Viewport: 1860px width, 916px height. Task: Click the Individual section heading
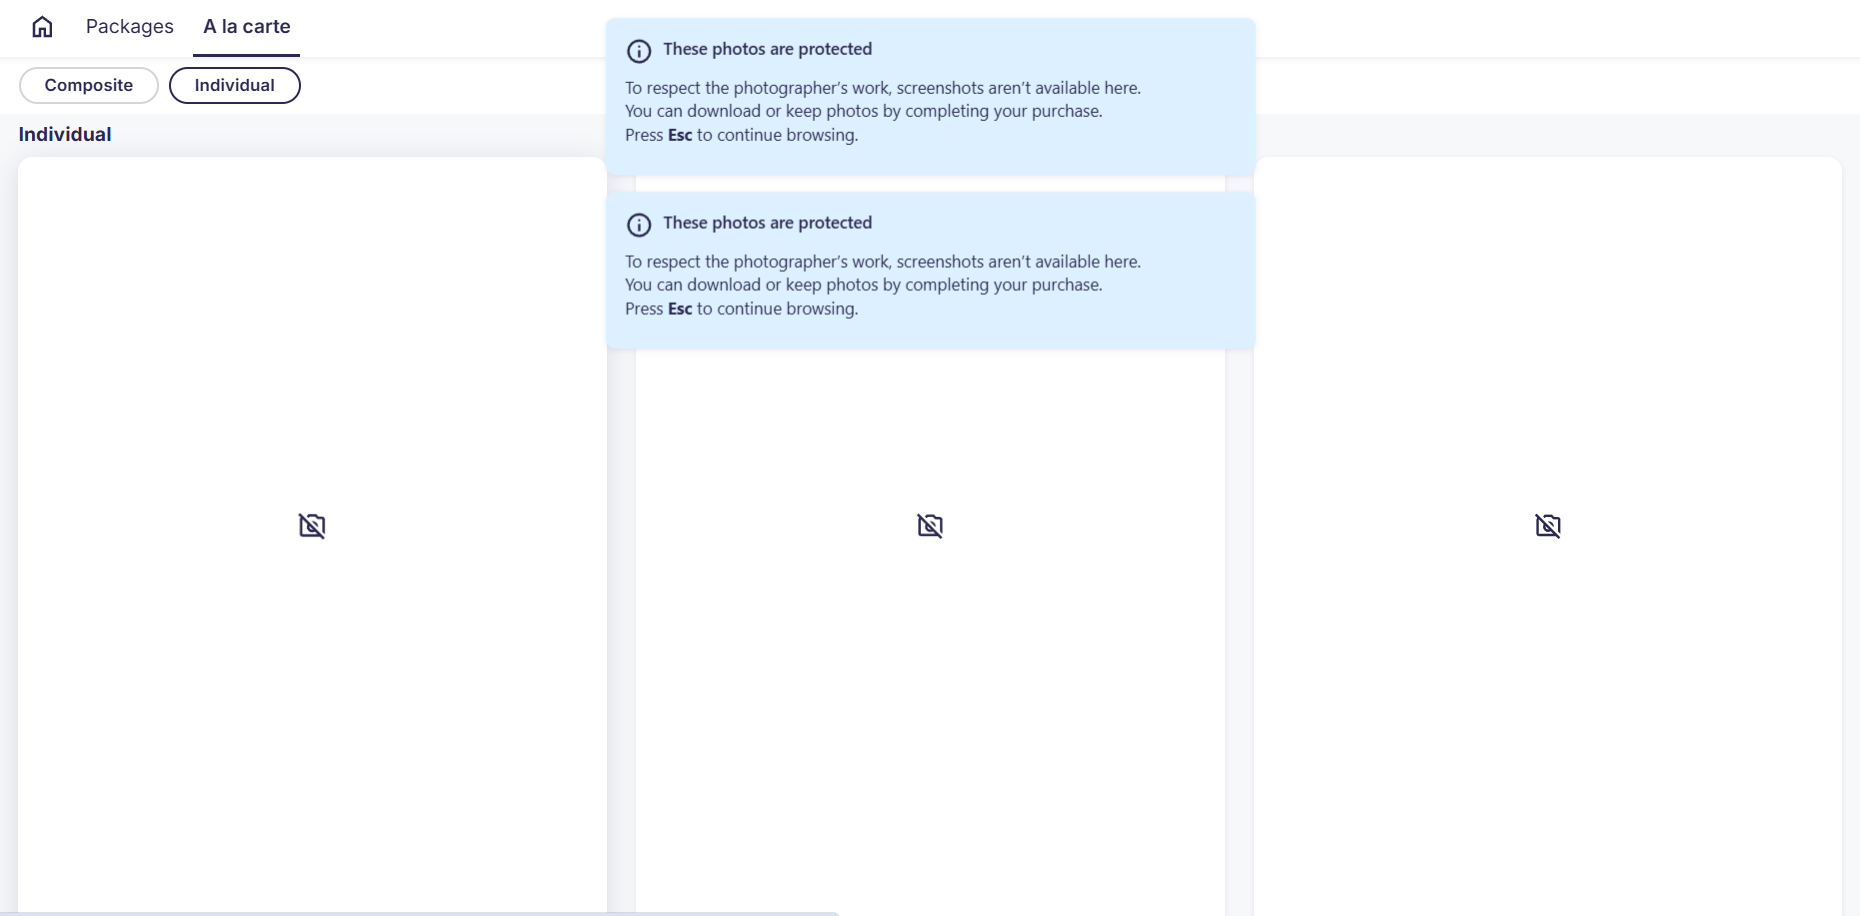(x=64, y=134)
